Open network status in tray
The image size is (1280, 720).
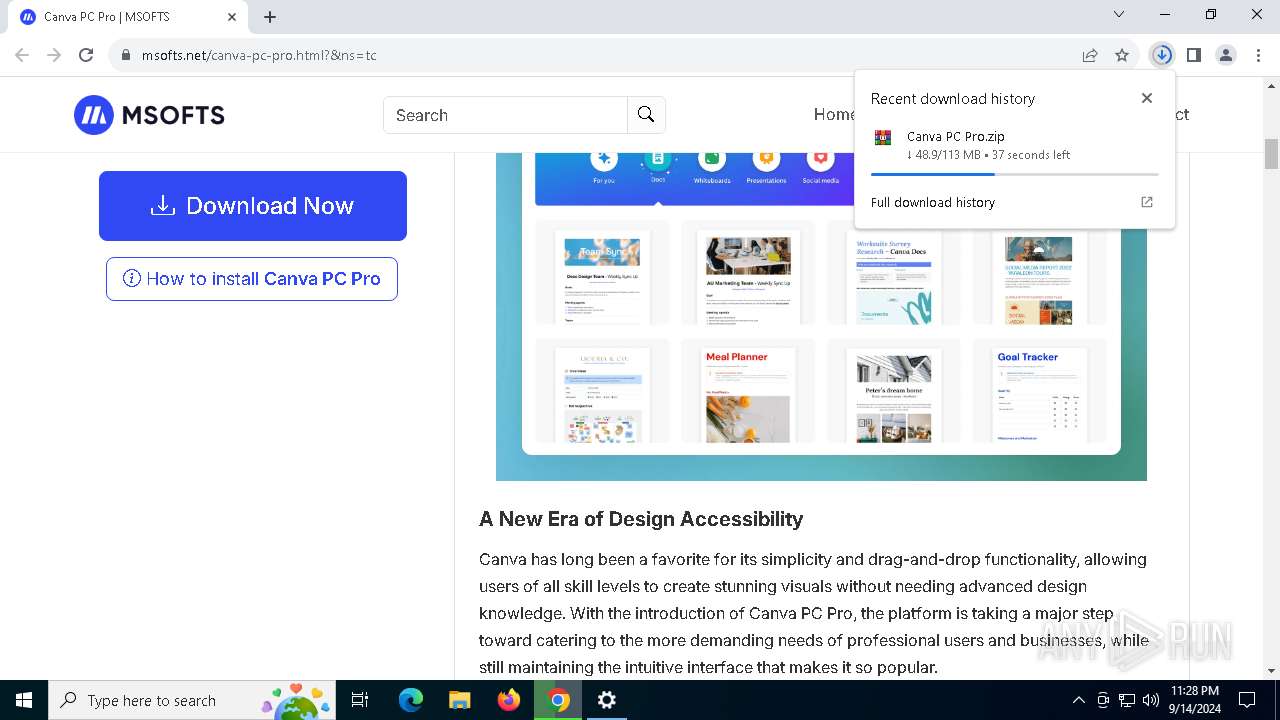click(x=1127, y=700)
